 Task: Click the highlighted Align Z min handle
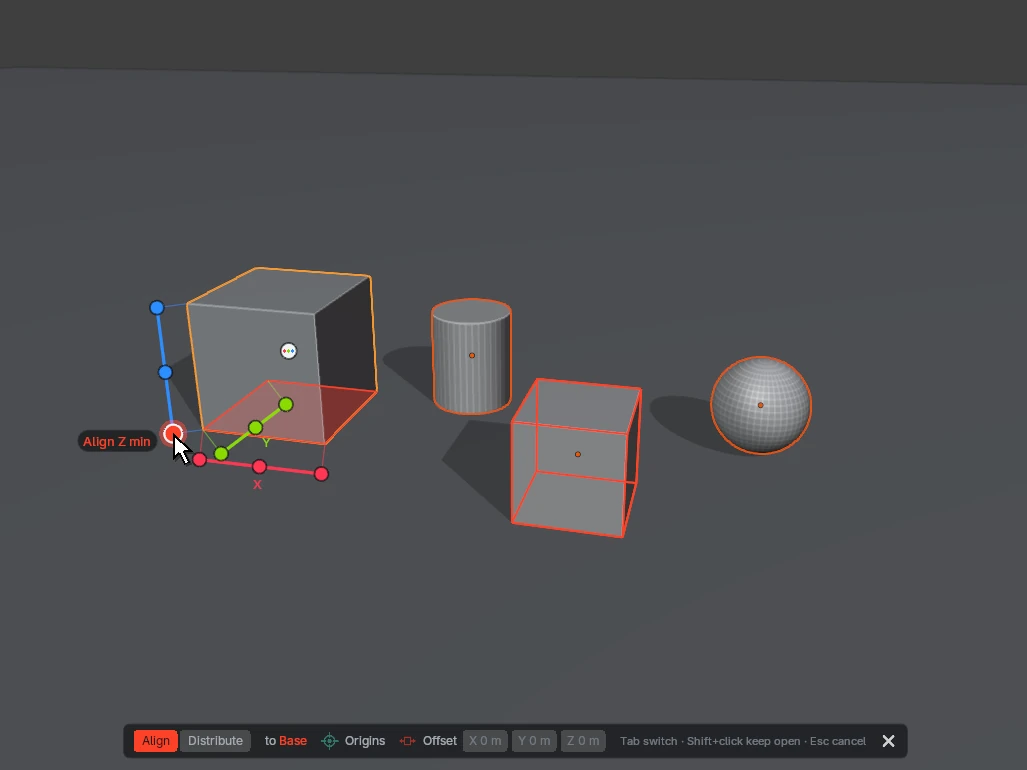coord(173,433)
